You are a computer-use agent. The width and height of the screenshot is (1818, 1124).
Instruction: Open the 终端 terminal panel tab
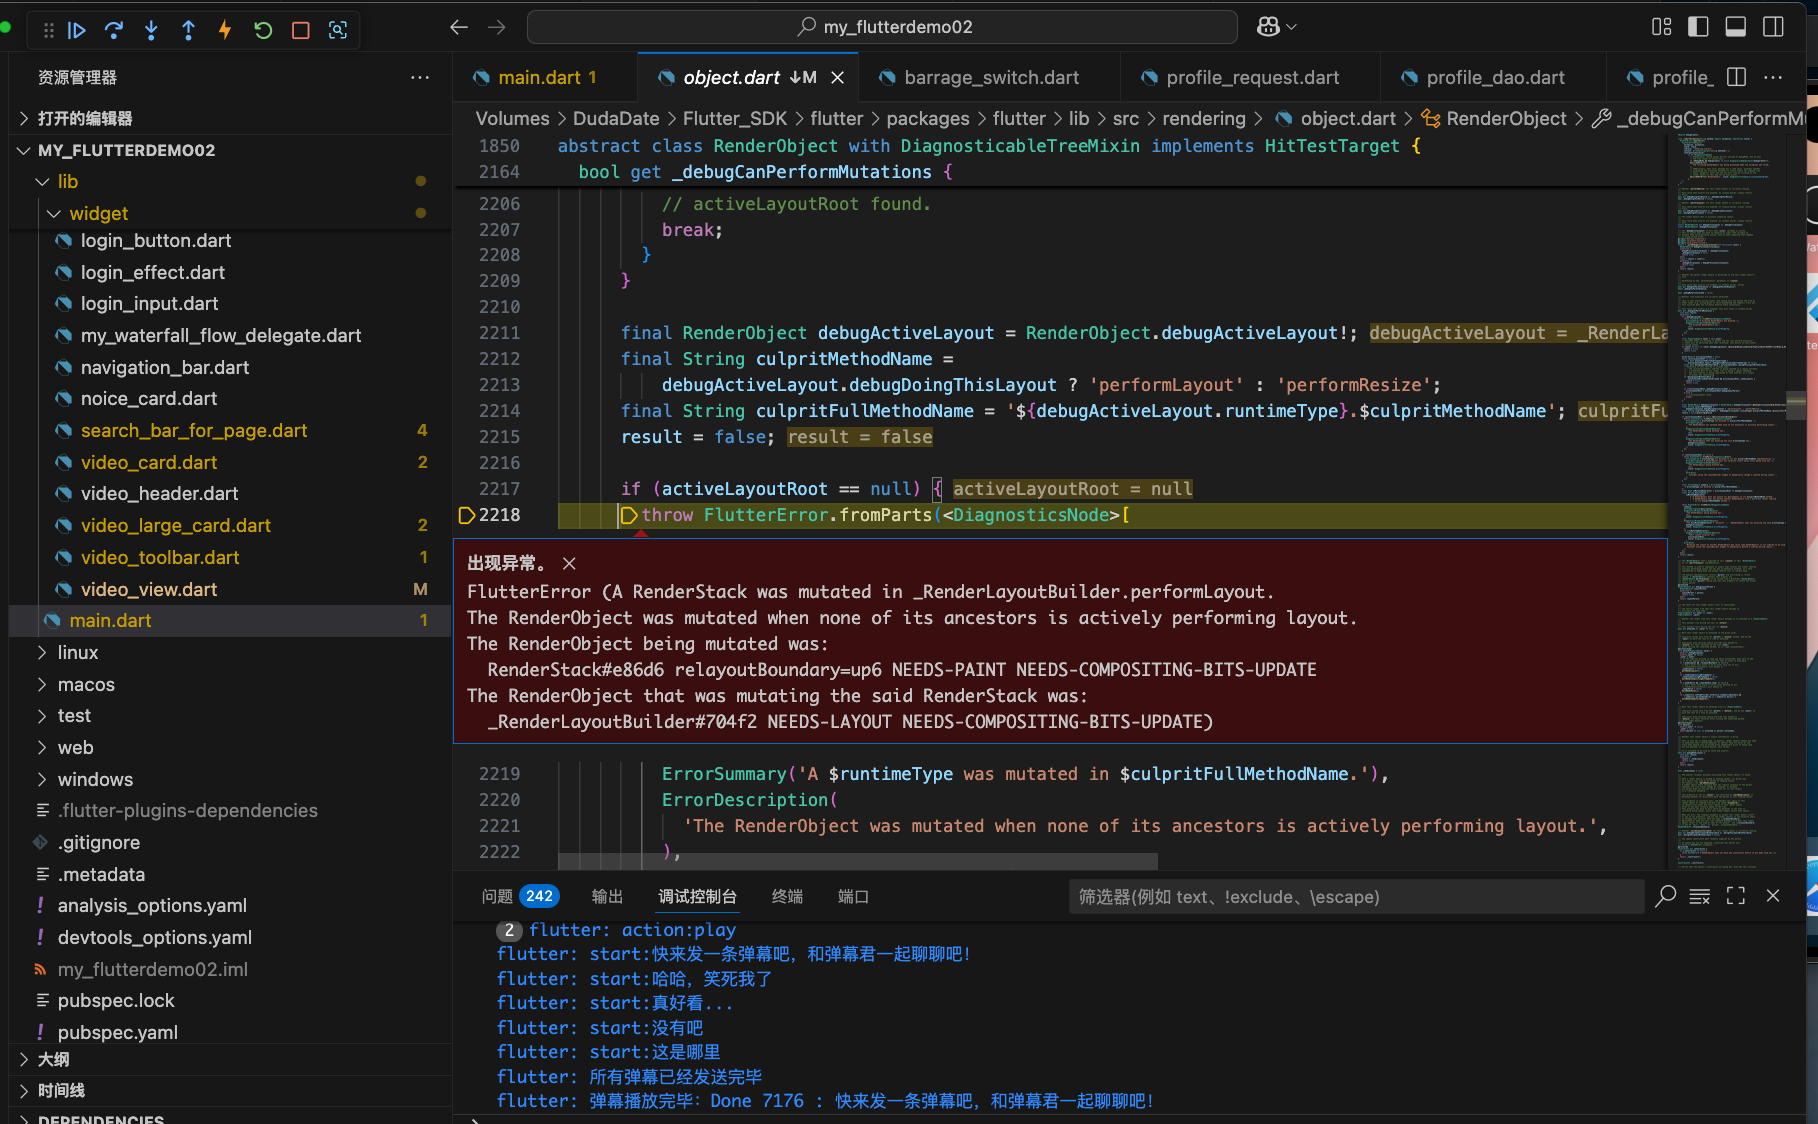[787, 896]
